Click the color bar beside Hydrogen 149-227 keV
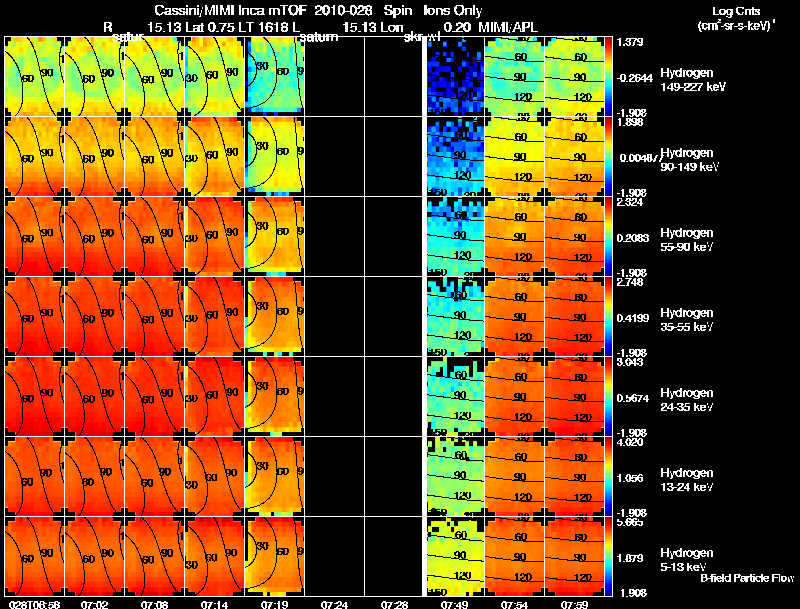 pos(609,76)
